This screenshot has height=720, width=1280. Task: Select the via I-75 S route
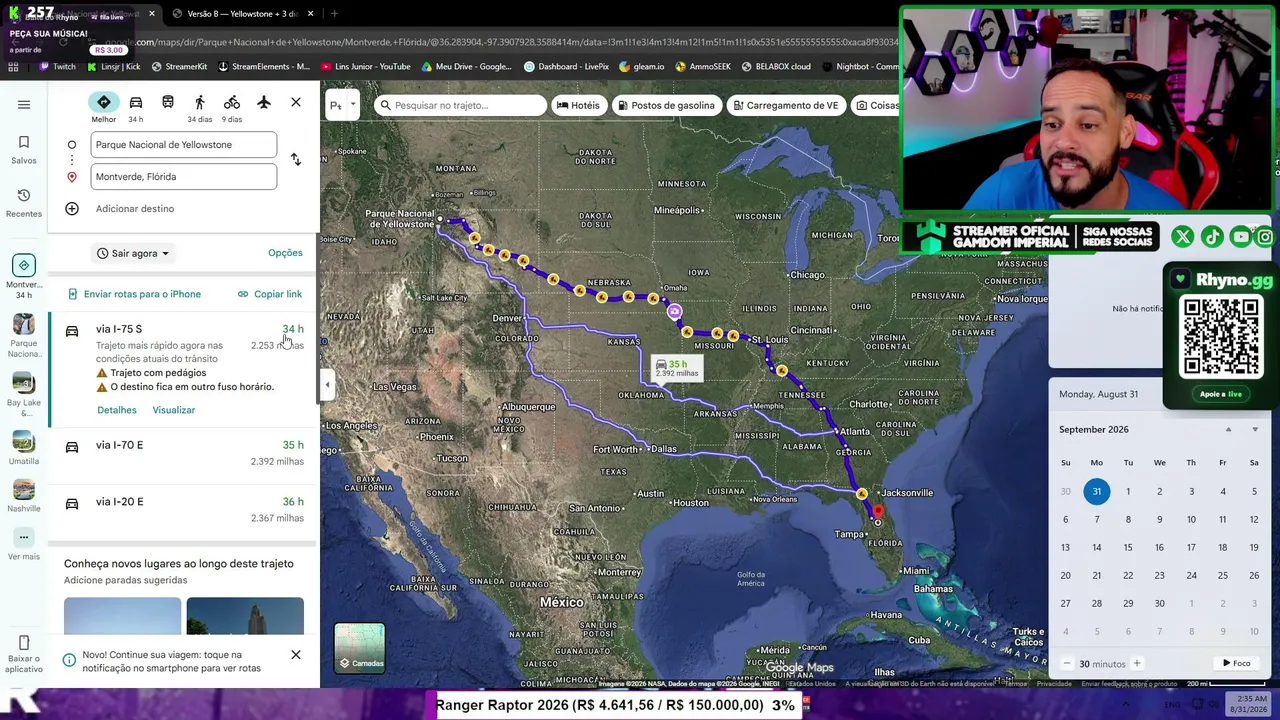coord(184,368)
